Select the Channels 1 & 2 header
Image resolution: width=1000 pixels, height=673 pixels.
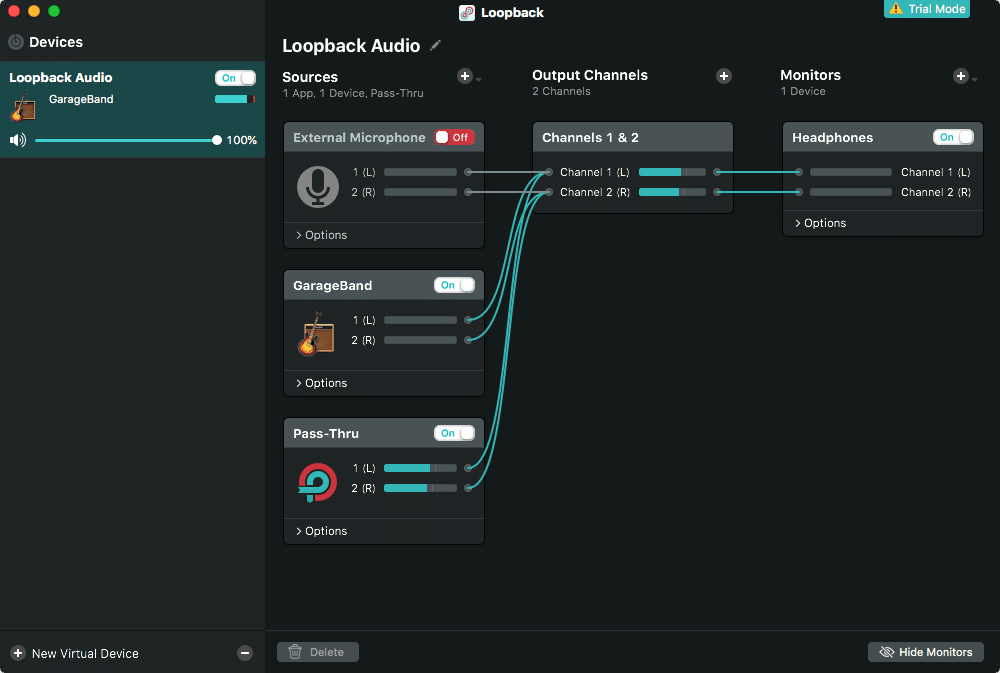[x=633, y=137]
